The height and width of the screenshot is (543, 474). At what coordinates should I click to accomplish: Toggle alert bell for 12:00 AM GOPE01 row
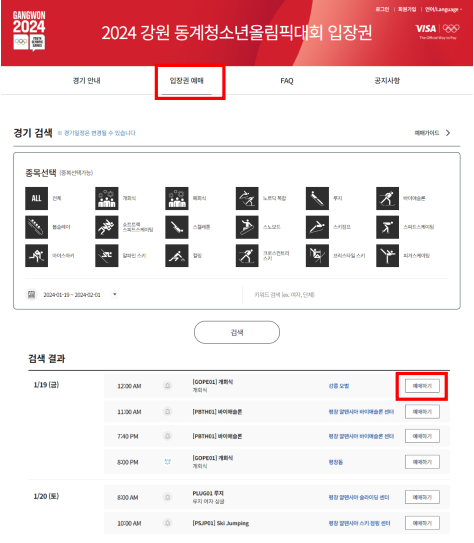coord(168,386)
